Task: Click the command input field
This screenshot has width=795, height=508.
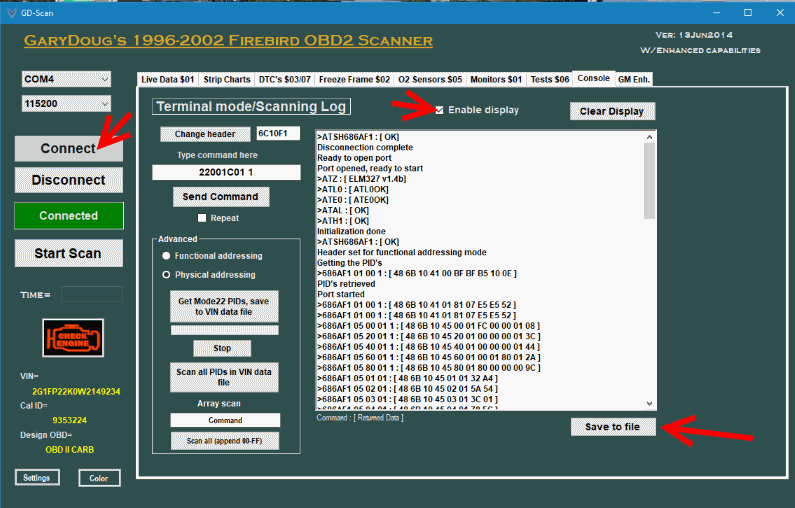Action: (226, 172)
